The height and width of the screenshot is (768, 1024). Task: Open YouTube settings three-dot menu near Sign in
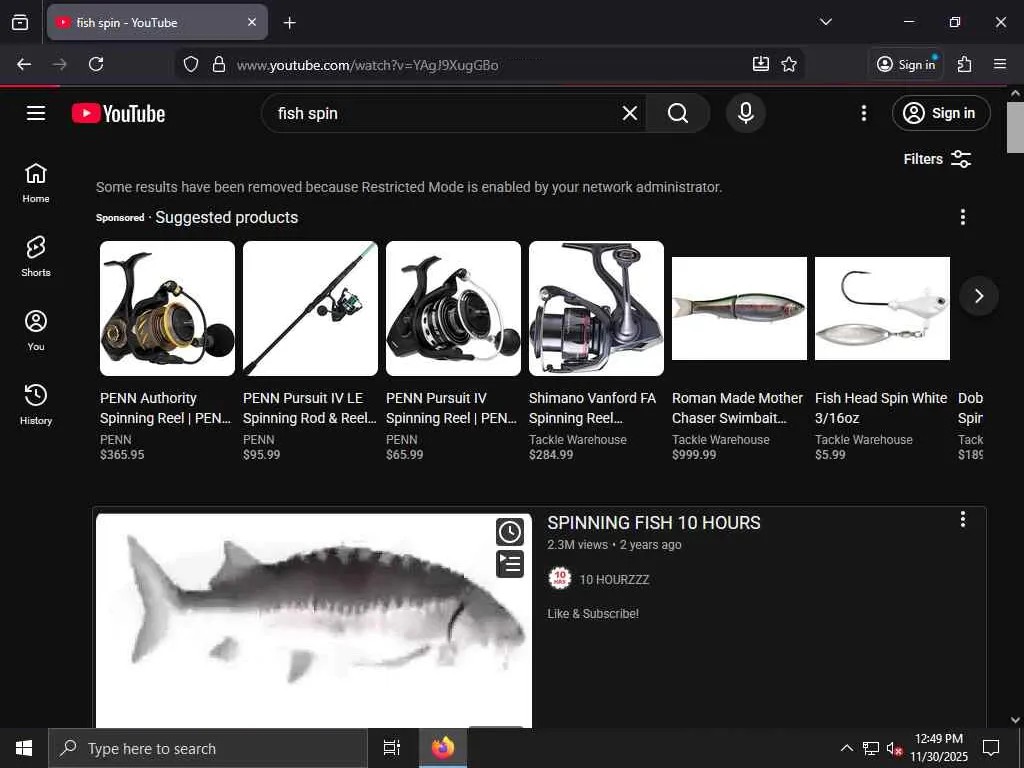[864, 114]
